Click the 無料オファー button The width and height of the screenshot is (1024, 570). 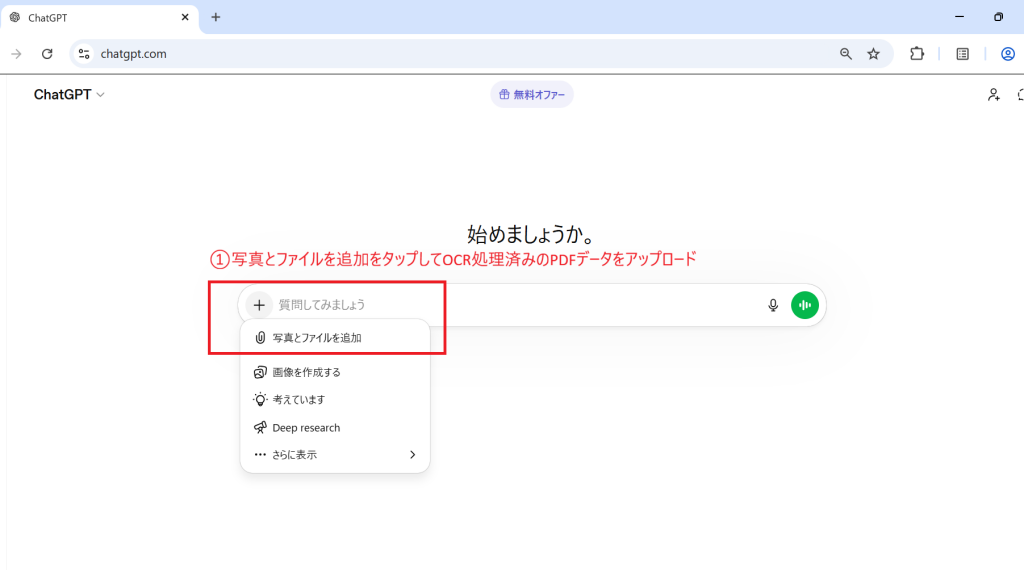click(532, 95)
